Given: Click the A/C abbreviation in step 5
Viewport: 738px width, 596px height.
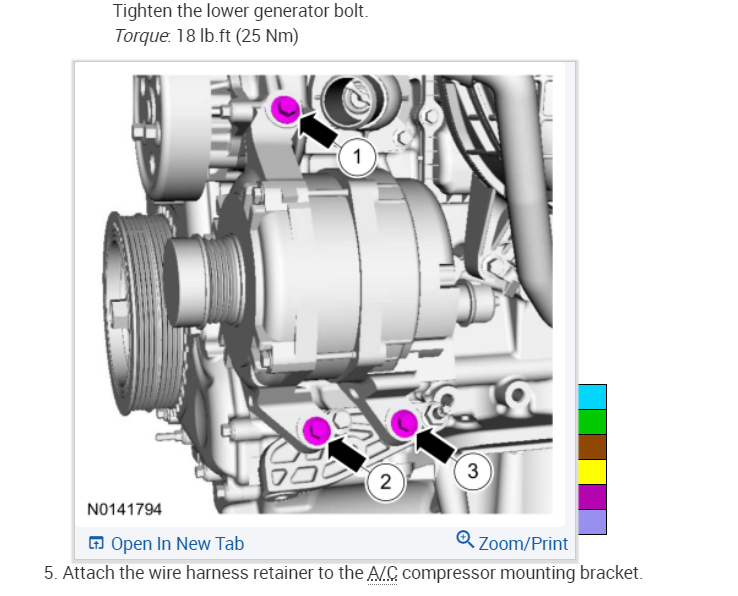Looking at the screenshot, I should 382,573.
